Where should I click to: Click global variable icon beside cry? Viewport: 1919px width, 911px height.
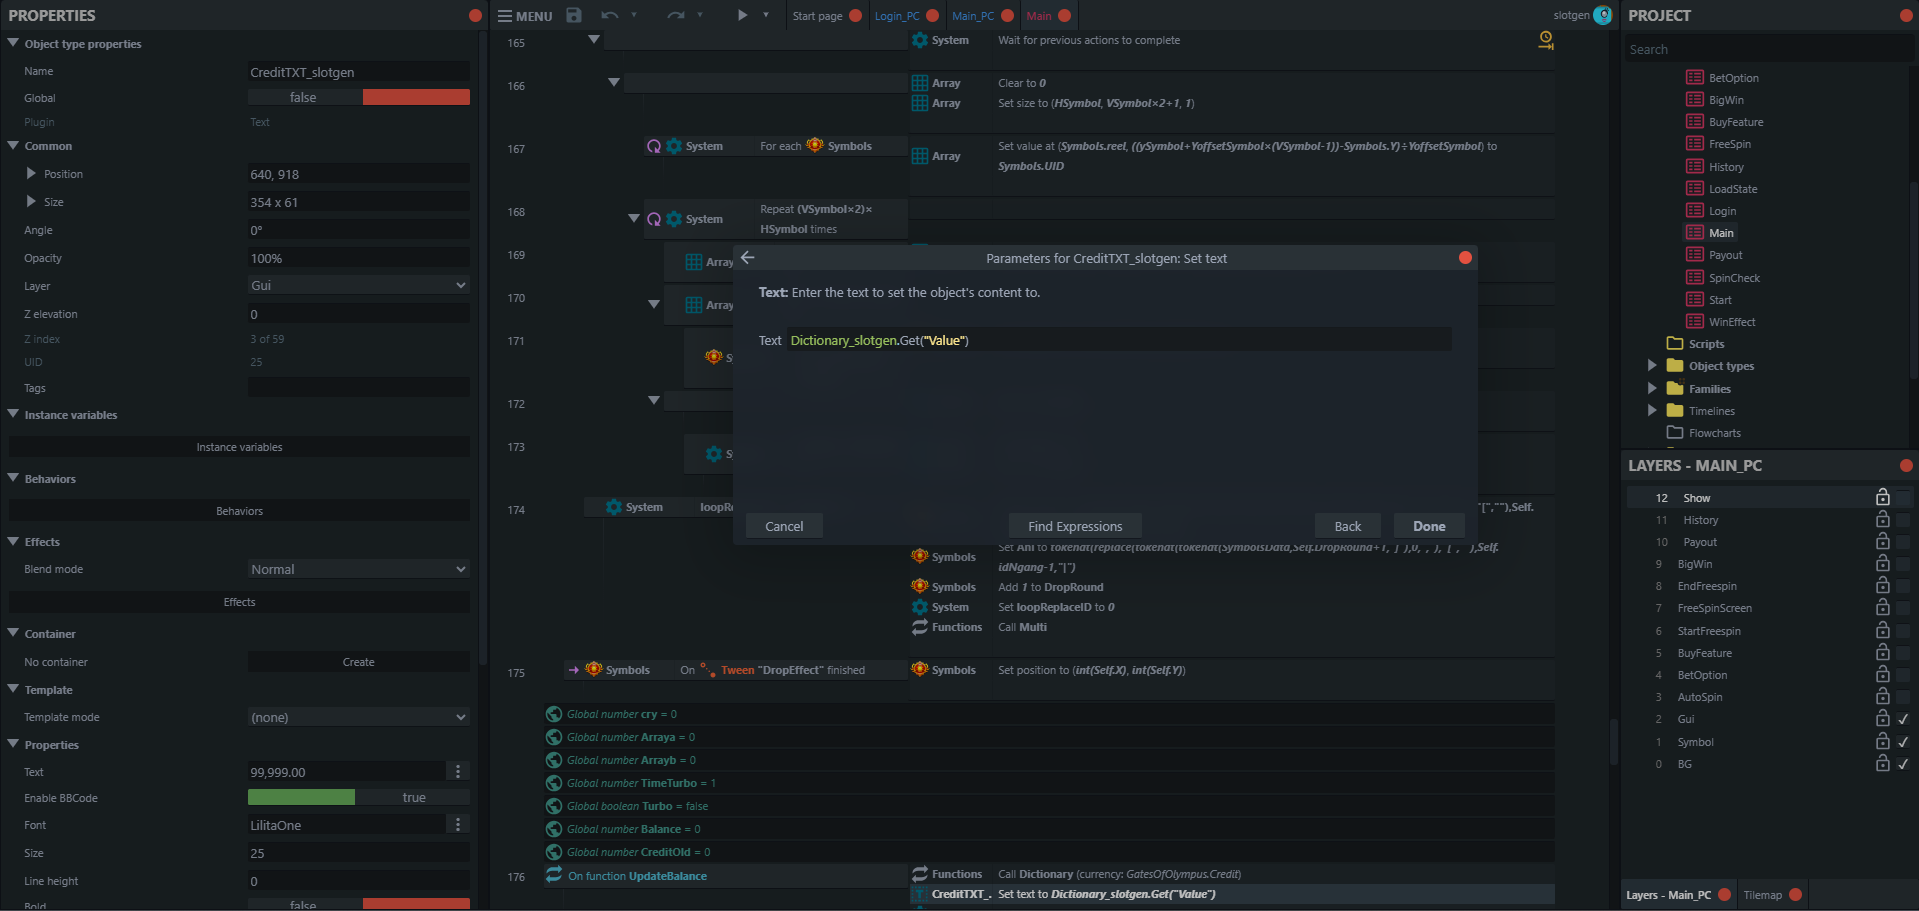(x=554, y=714)
